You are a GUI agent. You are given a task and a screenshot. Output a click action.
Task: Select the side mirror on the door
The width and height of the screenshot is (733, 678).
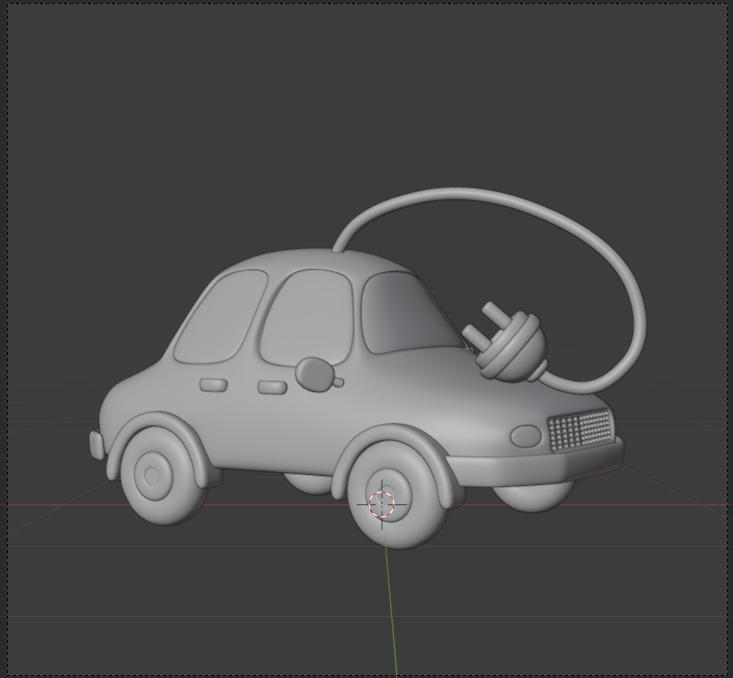[x=319, y=375]
